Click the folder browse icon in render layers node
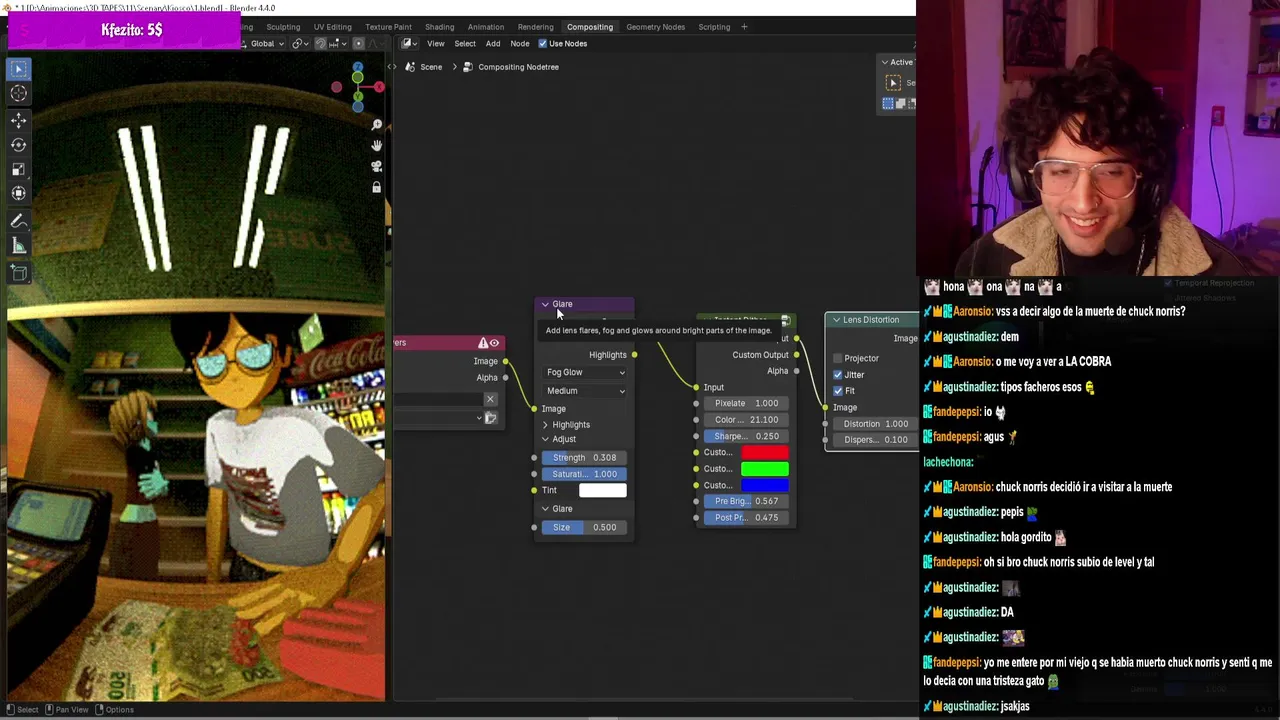This screenshot has width=1280, height=720. pos(490,418)
